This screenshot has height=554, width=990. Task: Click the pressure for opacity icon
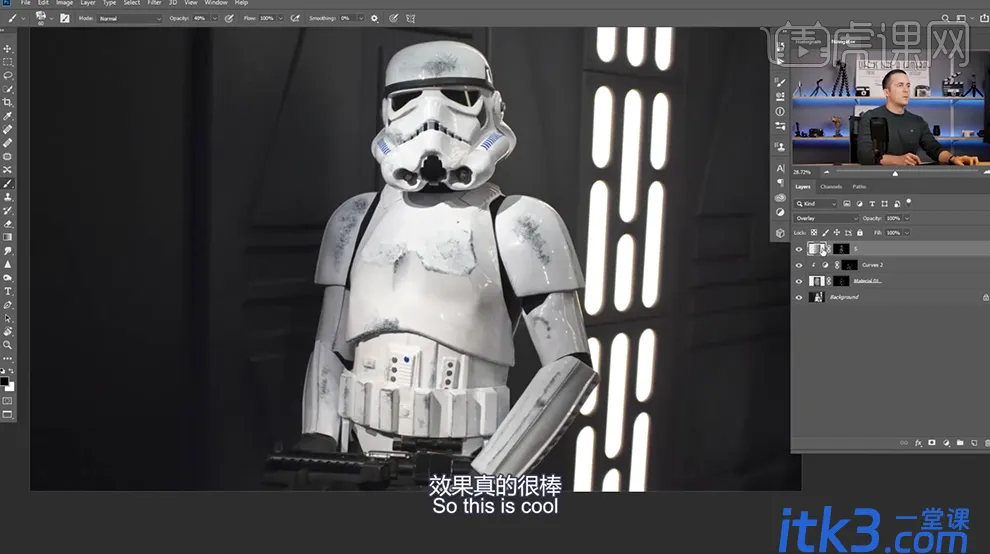229,18
